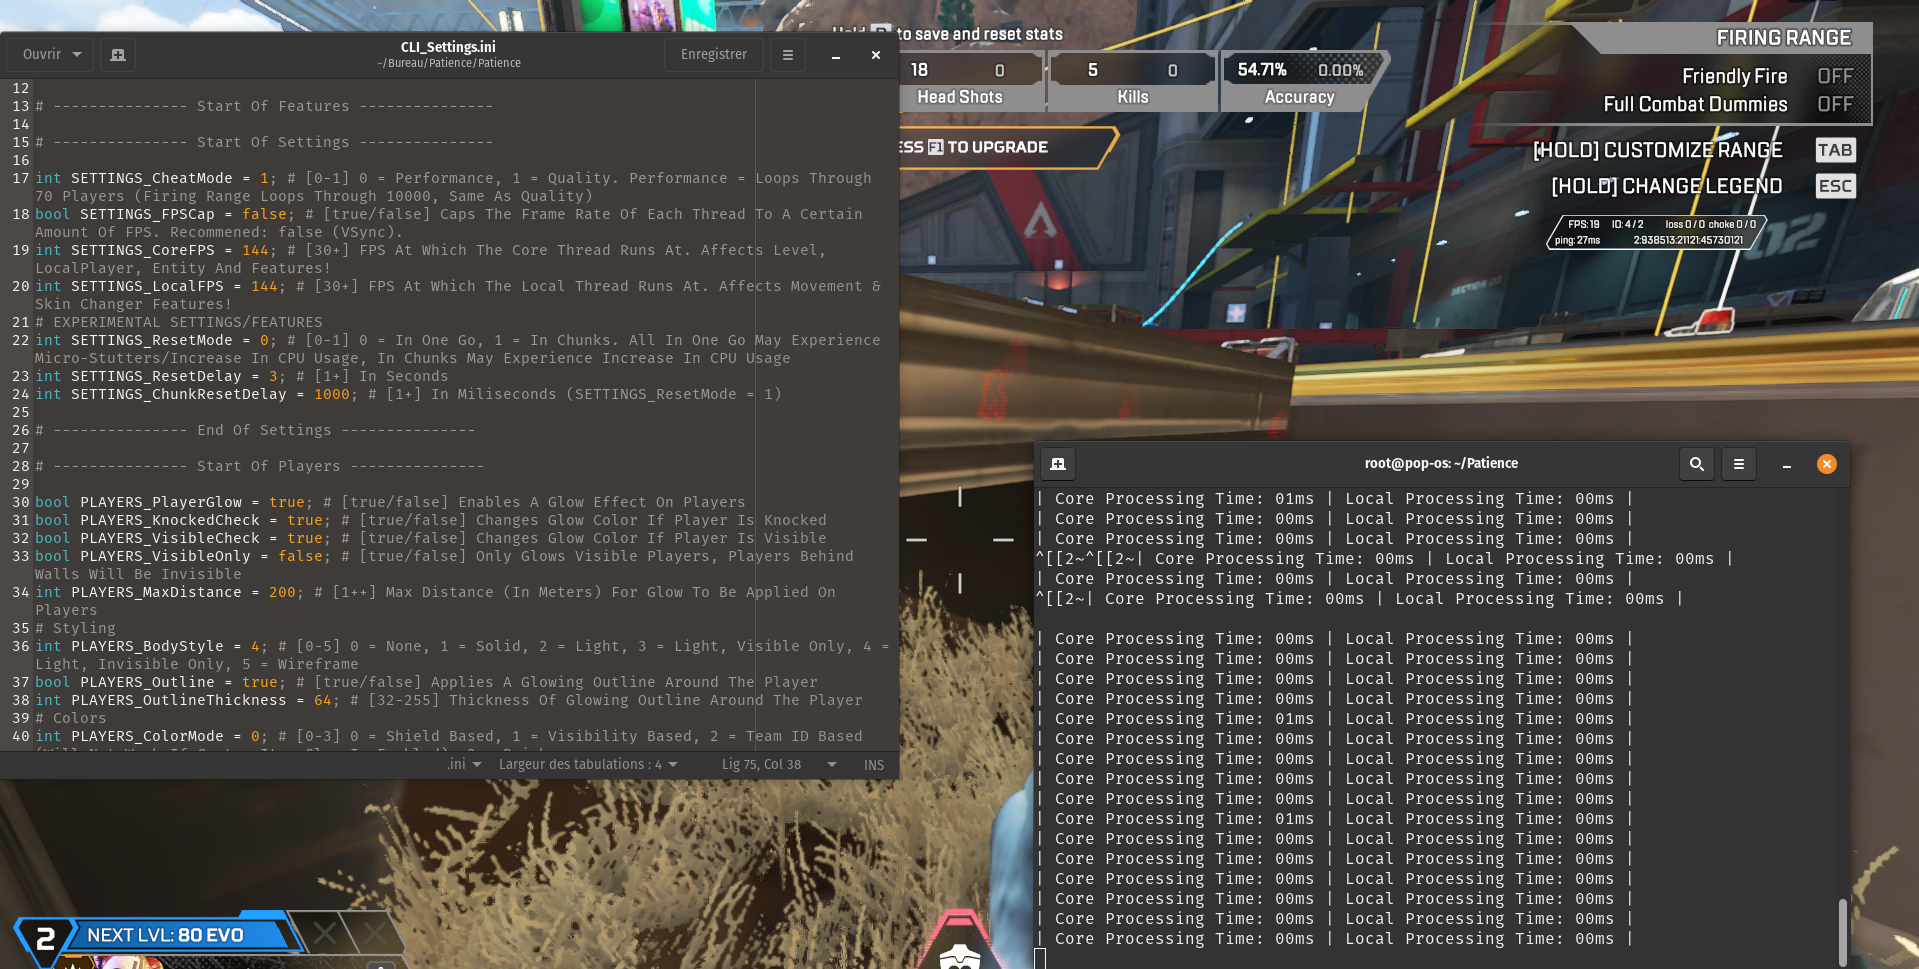Select the Head Shots stat panel
The height and width of the screenshot is (969, 1919).
point(970,83)
